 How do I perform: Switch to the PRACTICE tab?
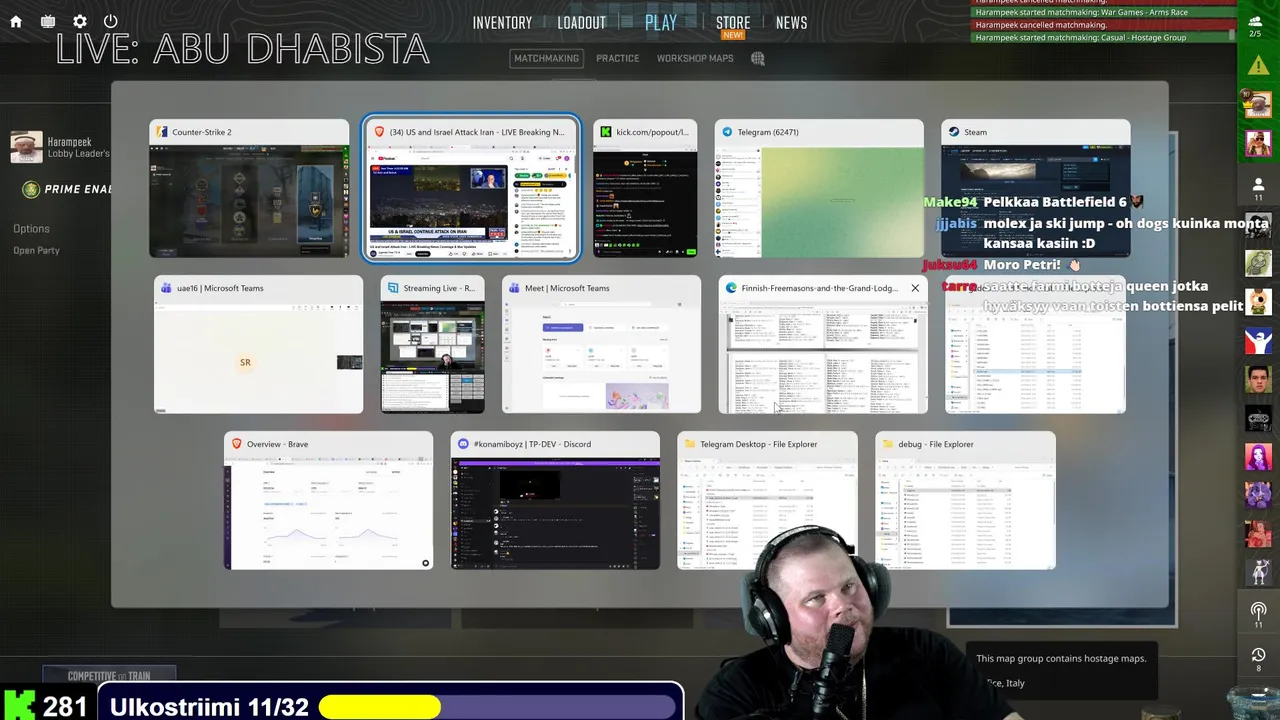617,58
